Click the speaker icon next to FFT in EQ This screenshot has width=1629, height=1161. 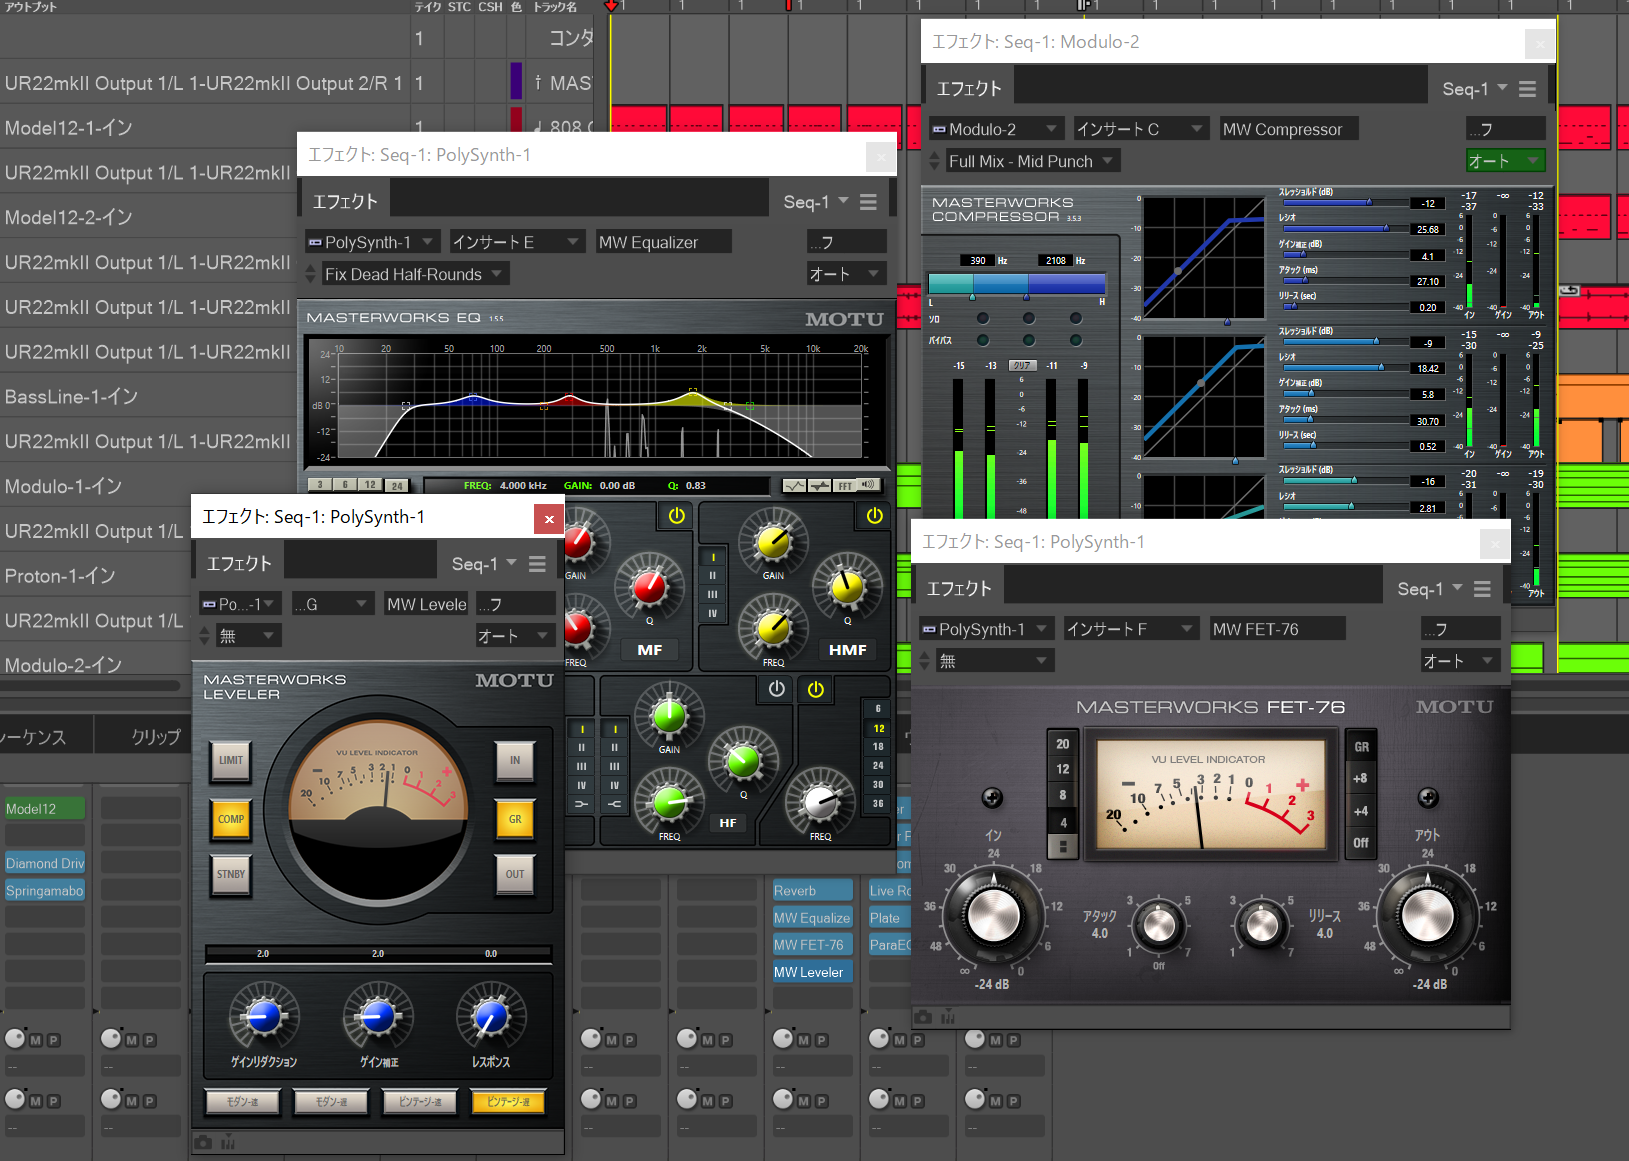868,485
